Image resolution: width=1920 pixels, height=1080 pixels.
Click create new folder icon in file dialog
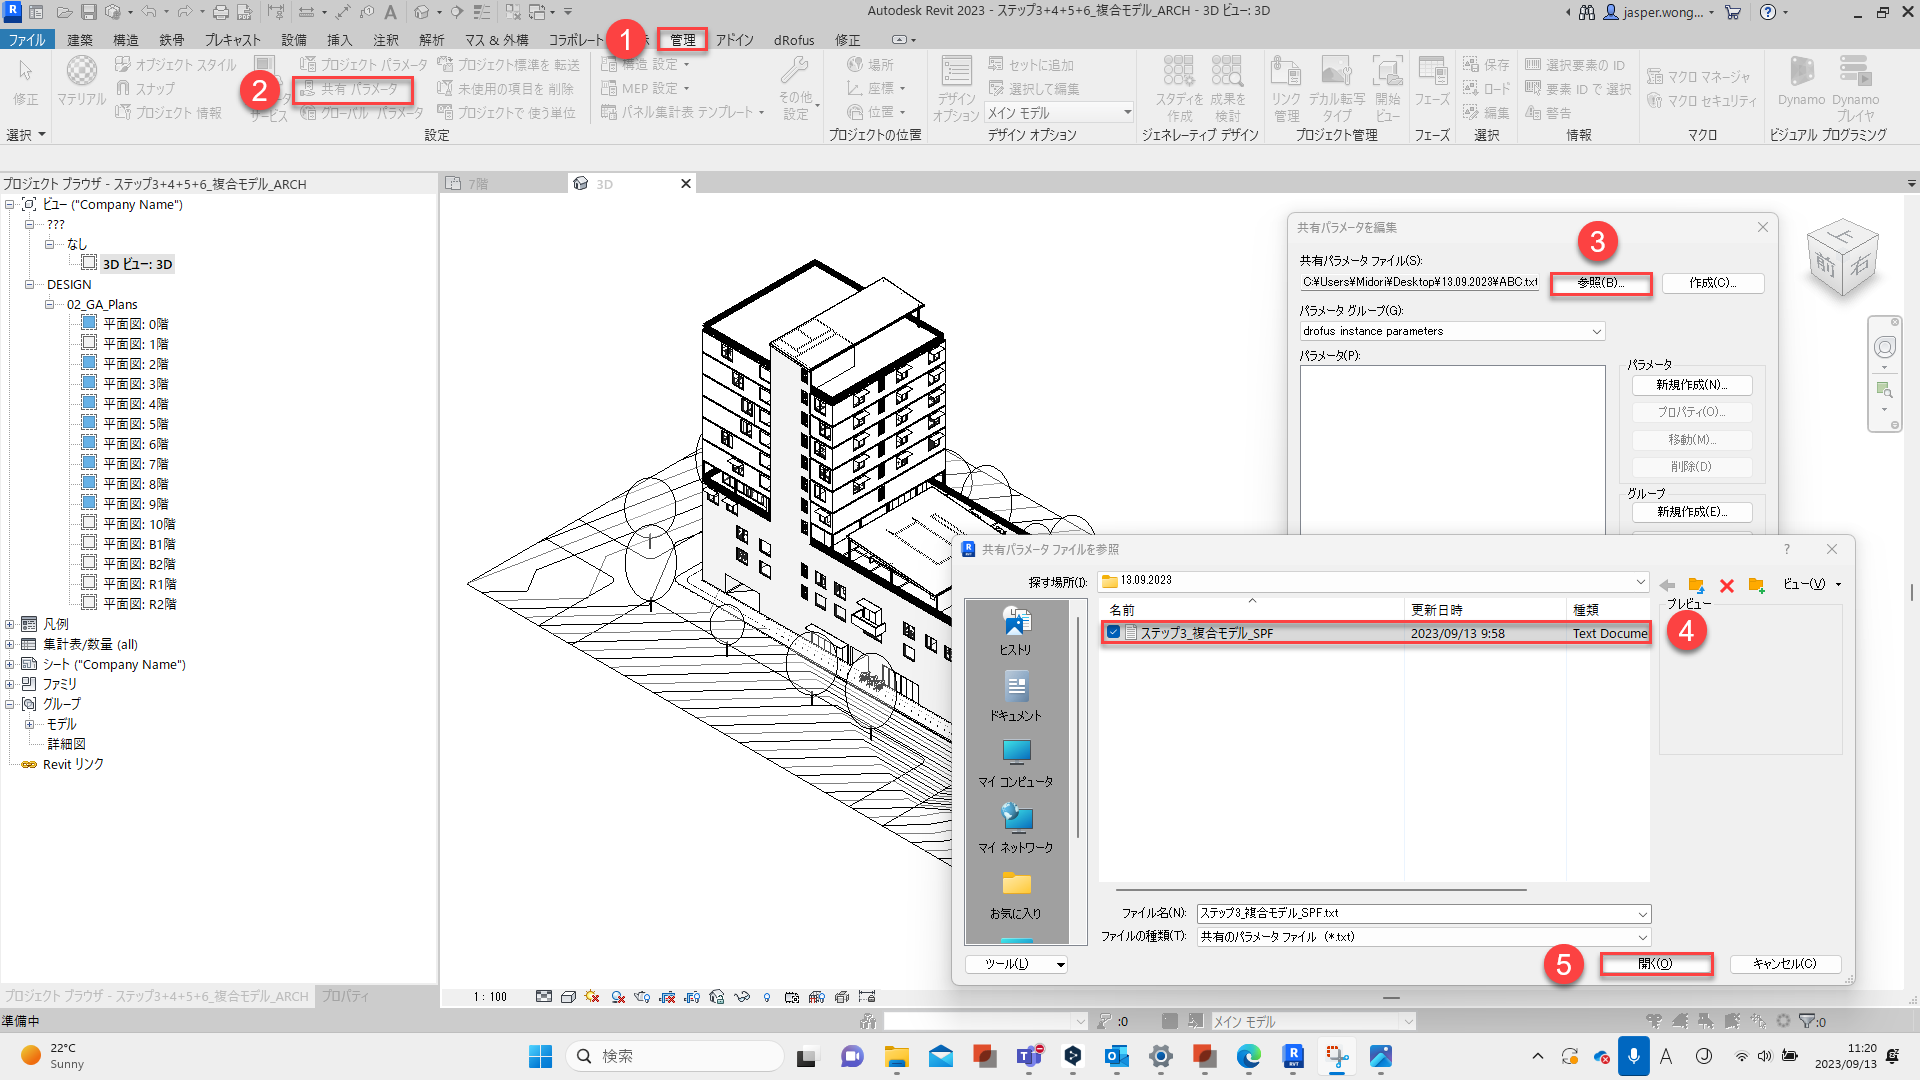tap(1757, 585)
